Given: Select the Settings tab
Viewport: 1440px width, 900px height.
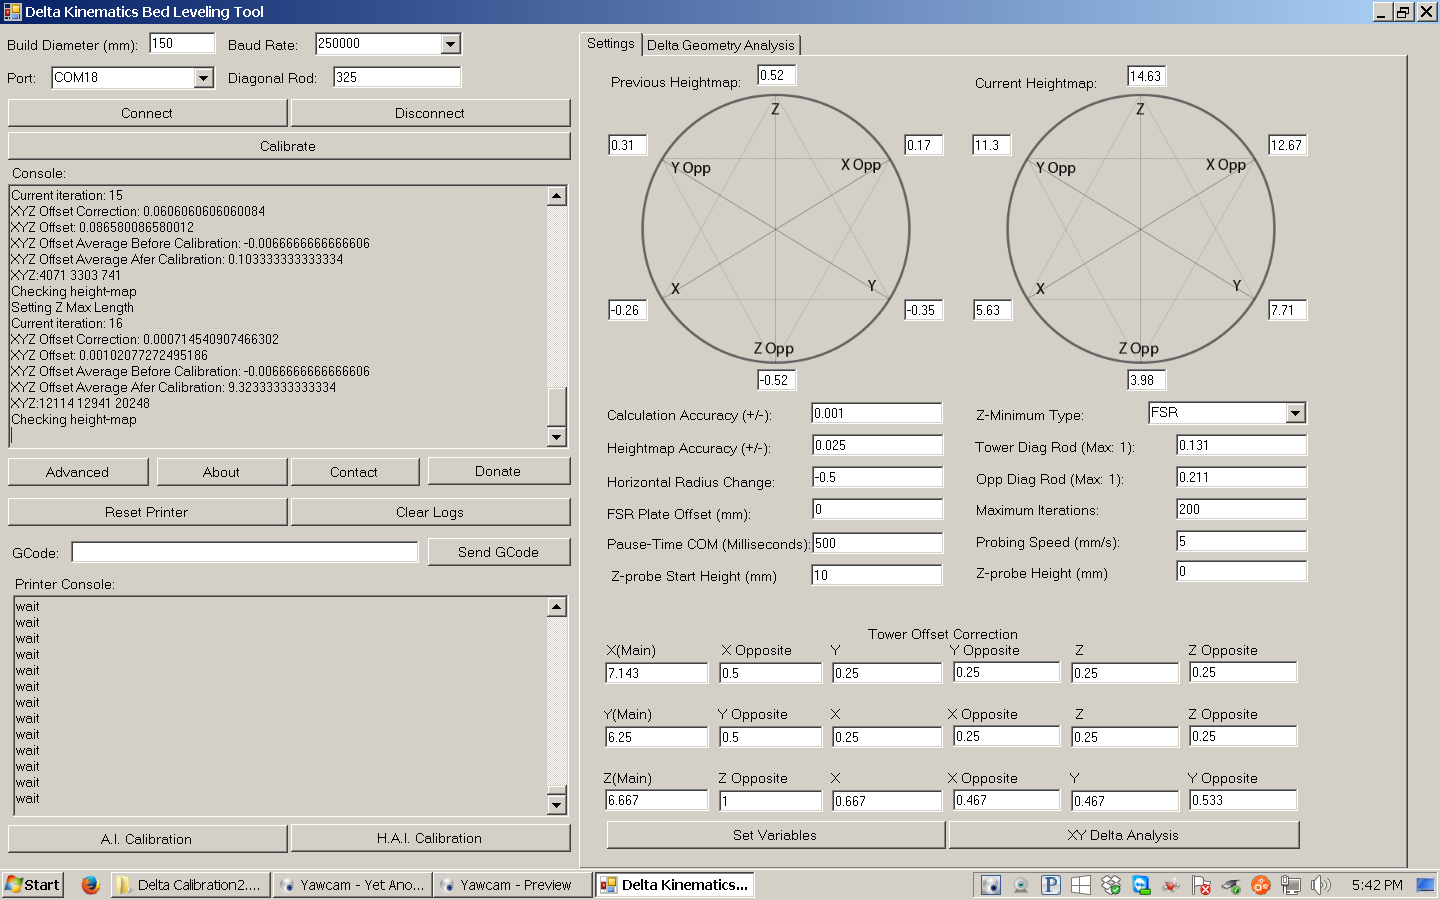Looking at the screenshot, I should [x=610, y=44].
